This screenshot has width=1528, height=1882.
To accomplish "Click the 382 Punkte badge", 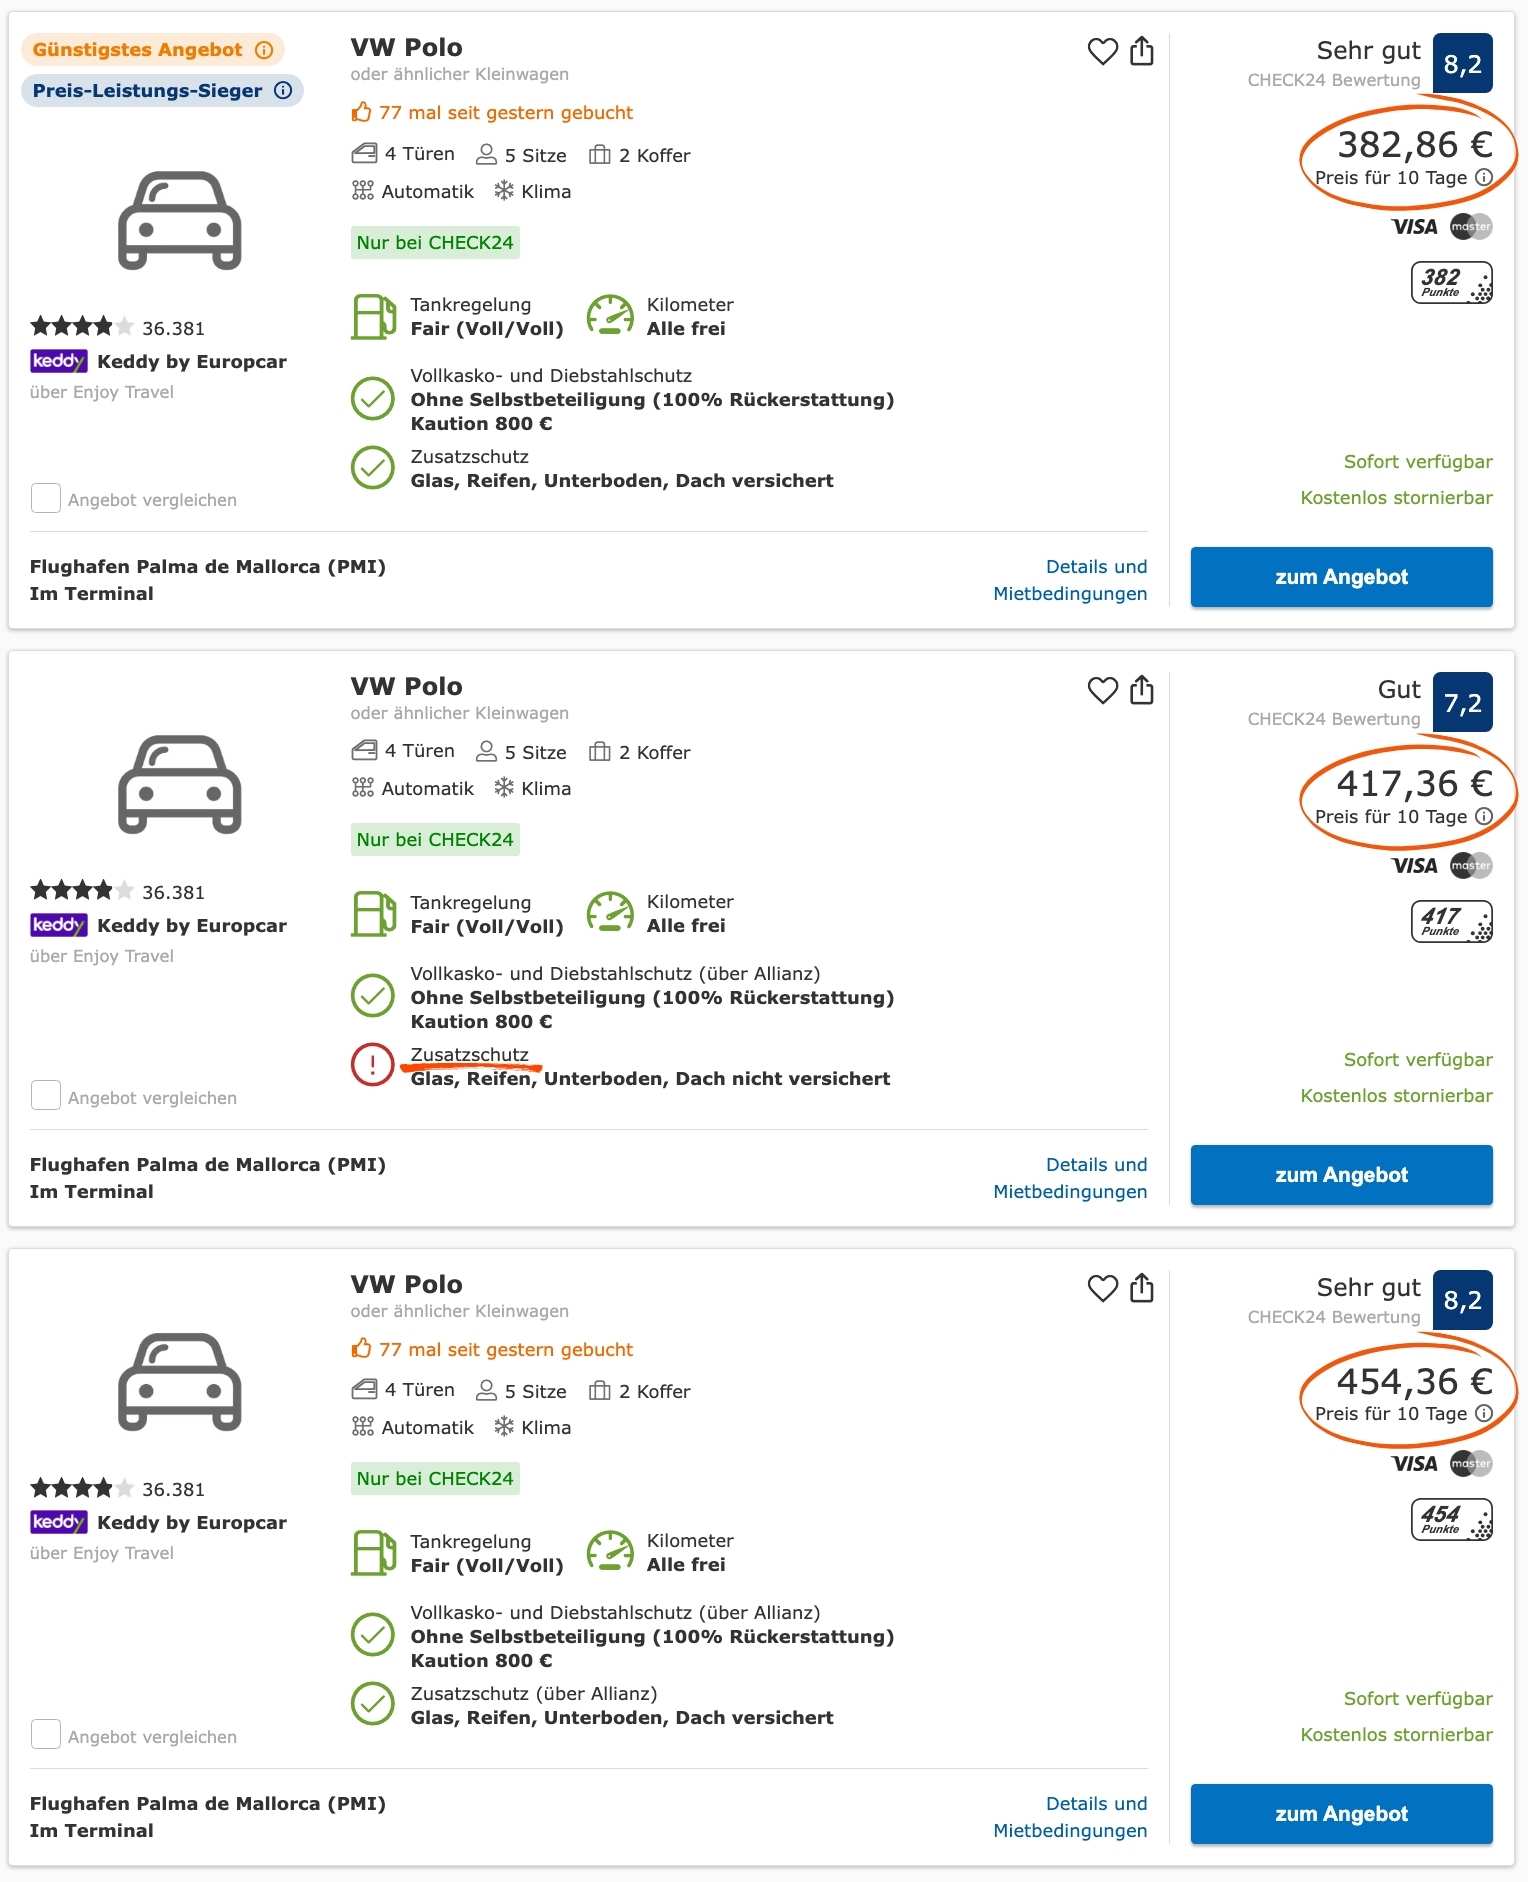I will pos(1451,282).
